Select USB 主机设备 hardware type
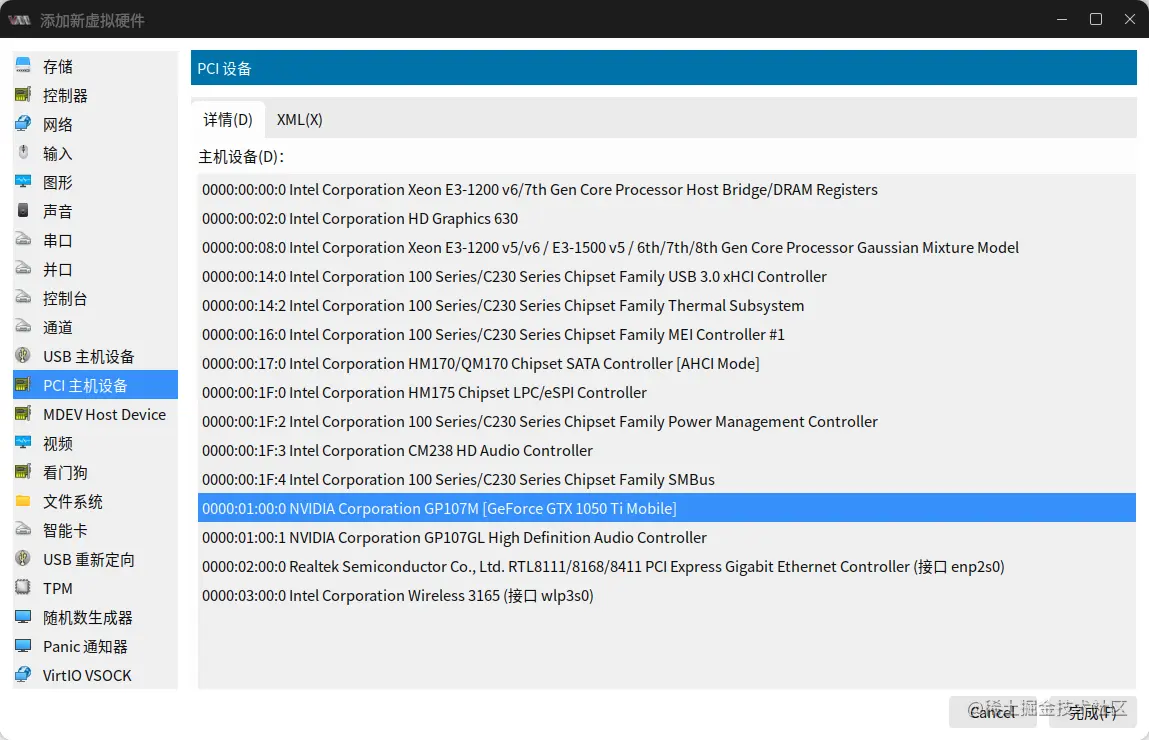 coord(95,357)
